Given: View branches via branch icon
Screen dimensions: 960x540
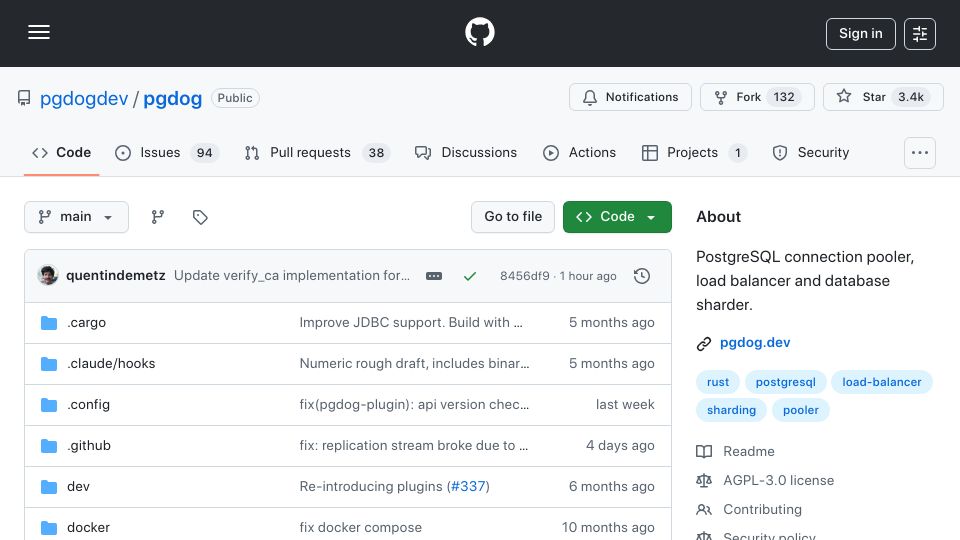Looking at the screenshot, I should point(158,217).
